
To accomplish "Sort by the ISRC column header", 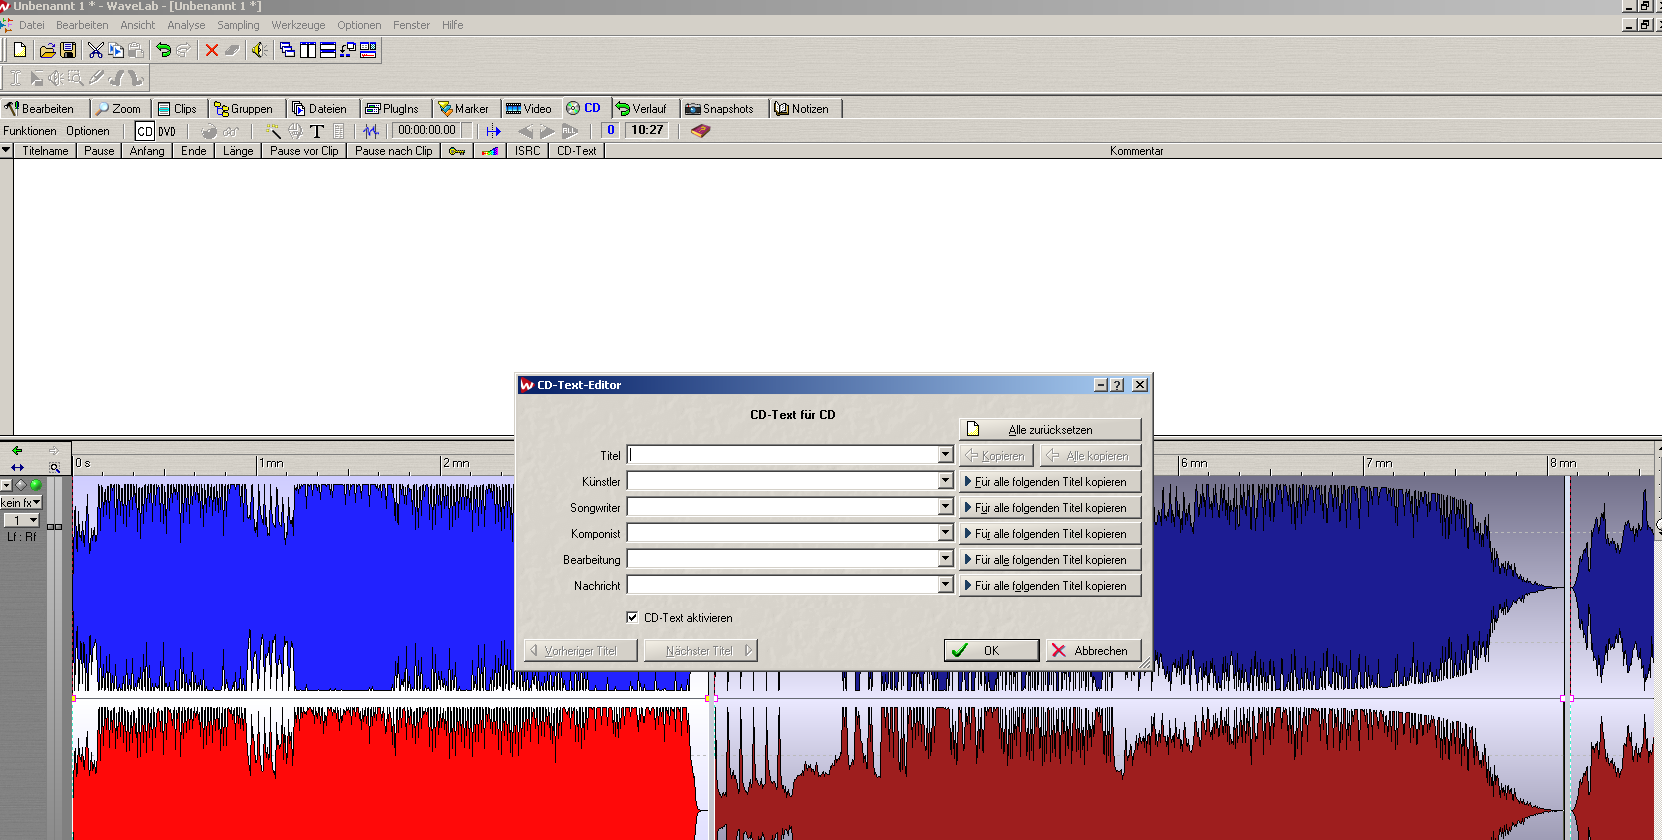I will tap(528, 151).
